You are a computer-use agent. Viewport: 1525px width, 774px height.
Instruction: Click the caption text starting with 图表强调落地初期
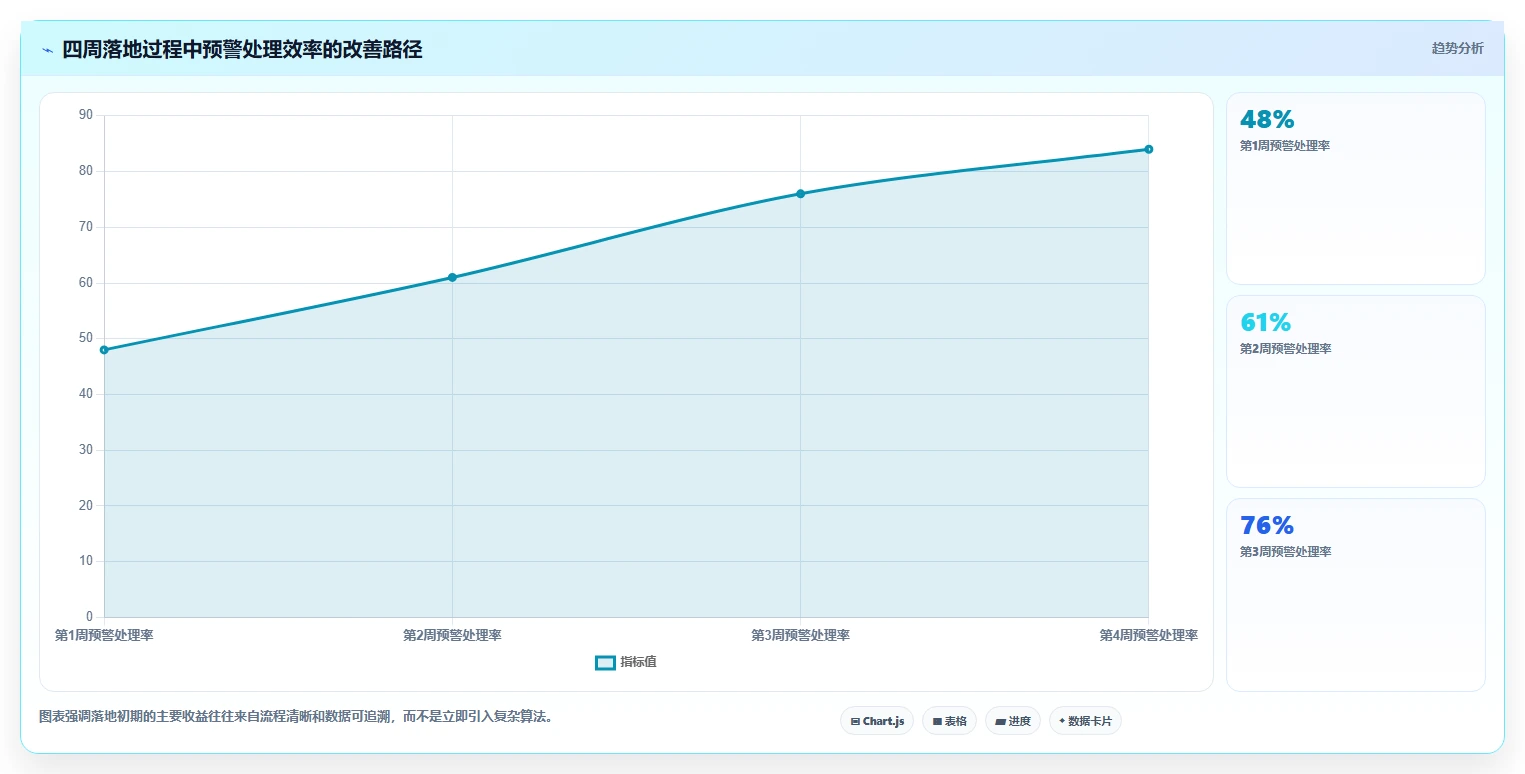[x=296, y=716]
